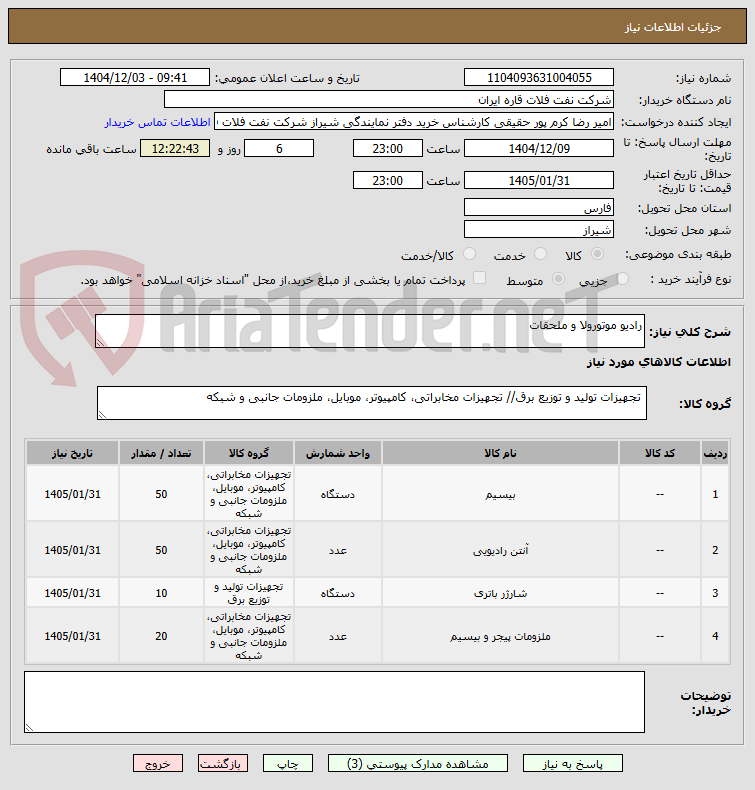The width and height of the screenshot is (755, 790).
Task: Click the 'بیسیم' item name cell
Action: tap(500, 494)
